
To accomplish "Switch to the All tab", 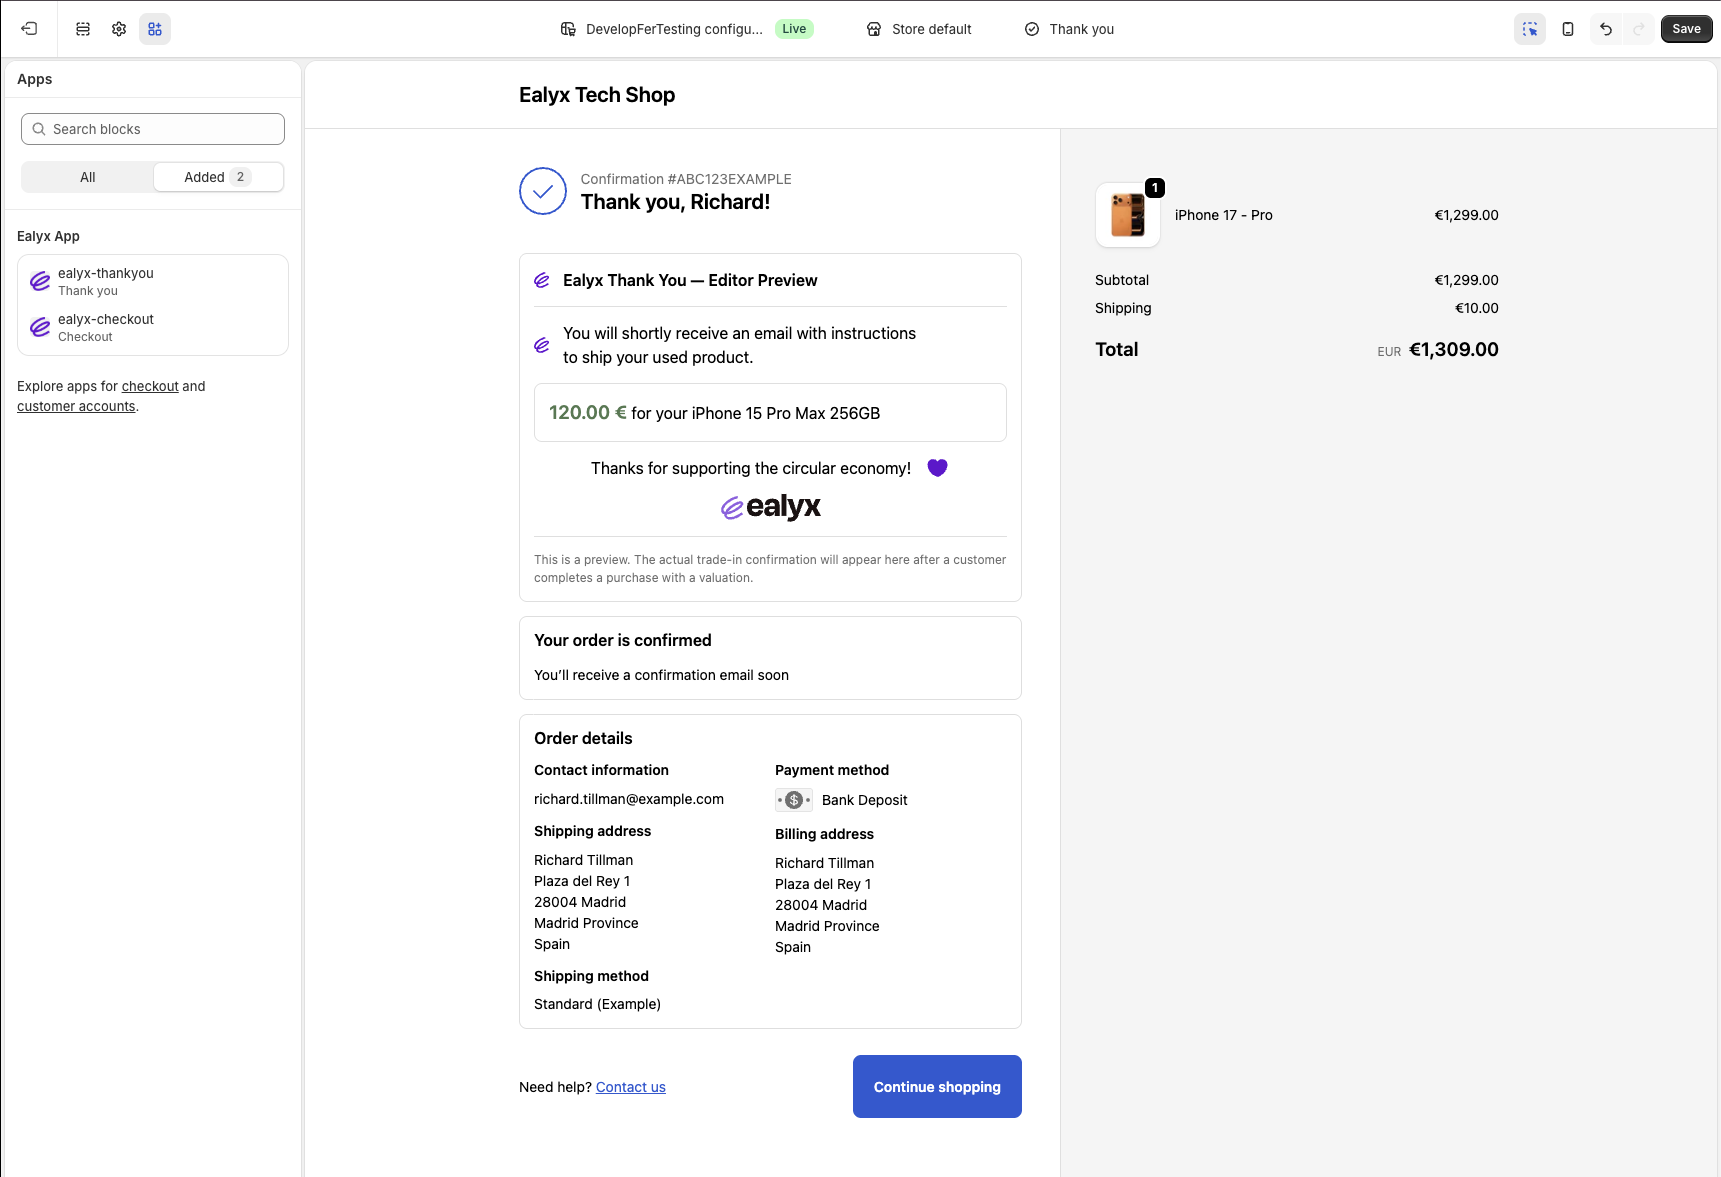I will 88,177.
